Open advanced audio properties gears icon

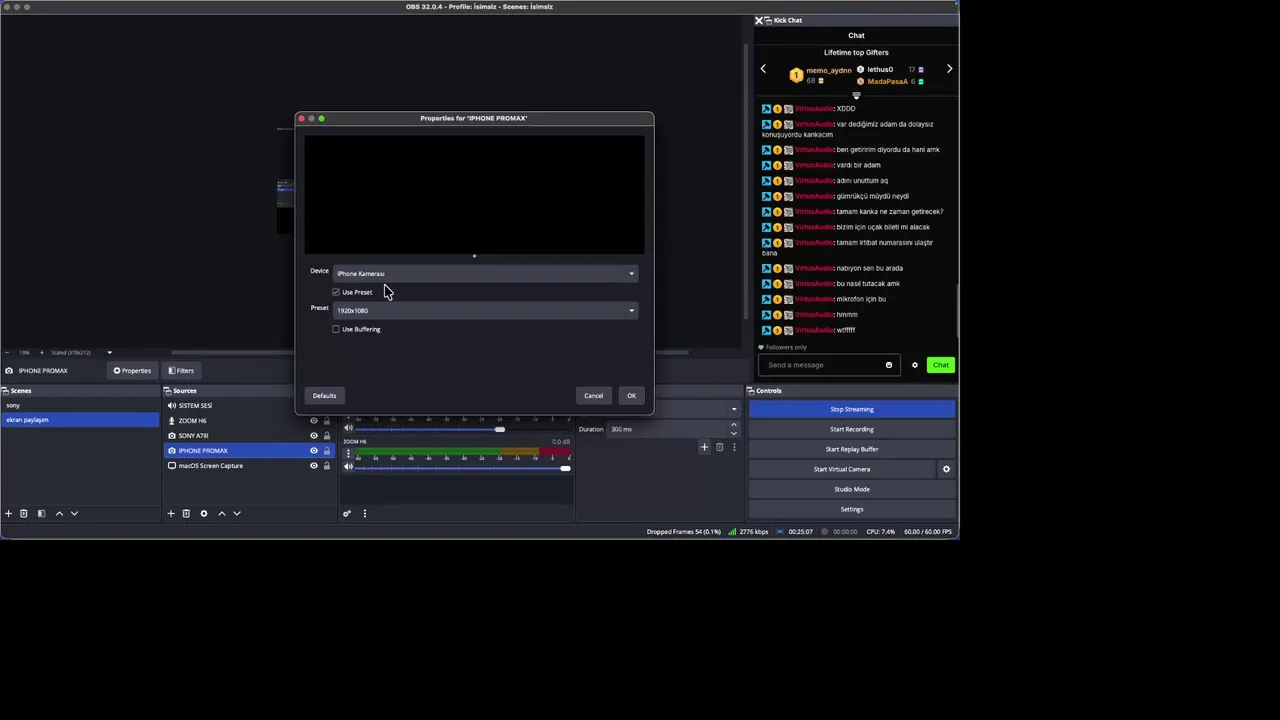pos(347,513)
